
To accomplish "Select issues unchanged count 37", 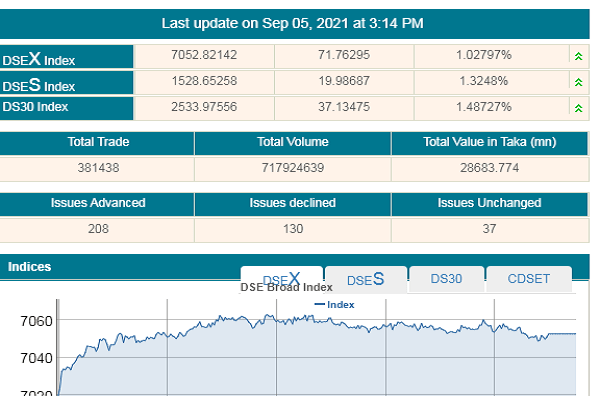I will pyautogui.click(x=489, y=229).
